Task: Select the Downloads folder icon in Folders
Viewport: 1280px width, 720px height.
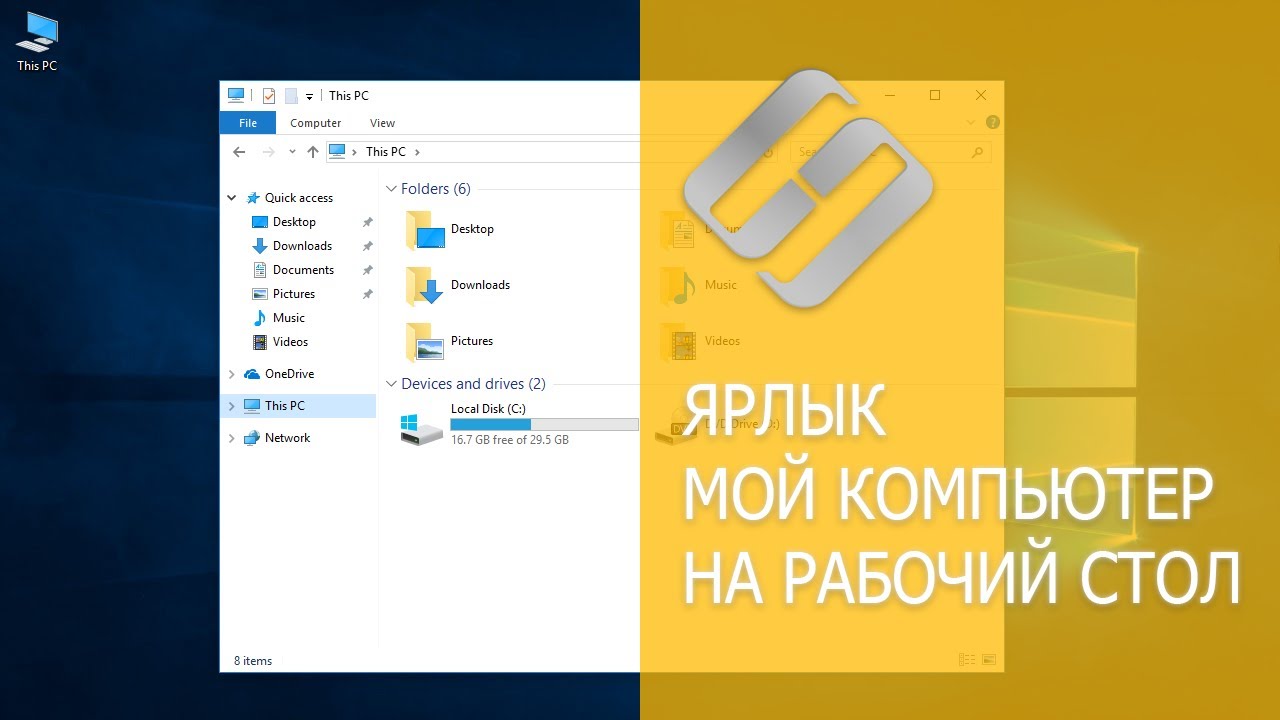Action: click(x=425, y=286)
